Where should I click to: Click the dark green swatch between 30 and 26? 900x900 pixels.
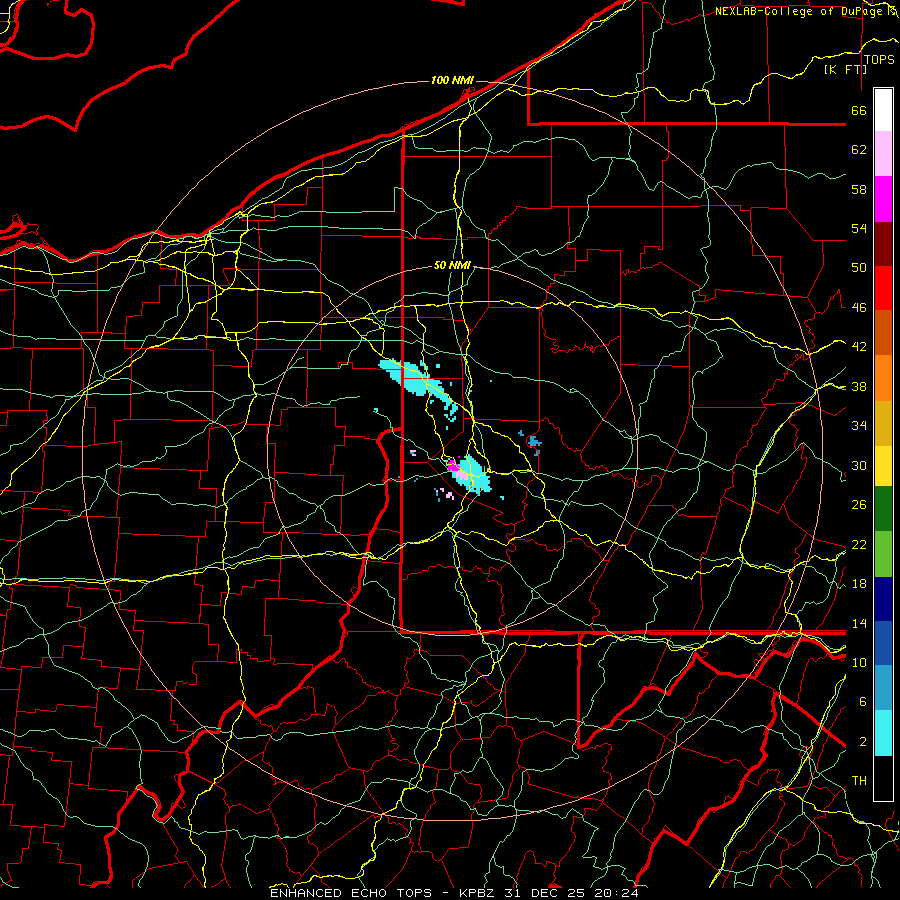[x=883, y=509]
